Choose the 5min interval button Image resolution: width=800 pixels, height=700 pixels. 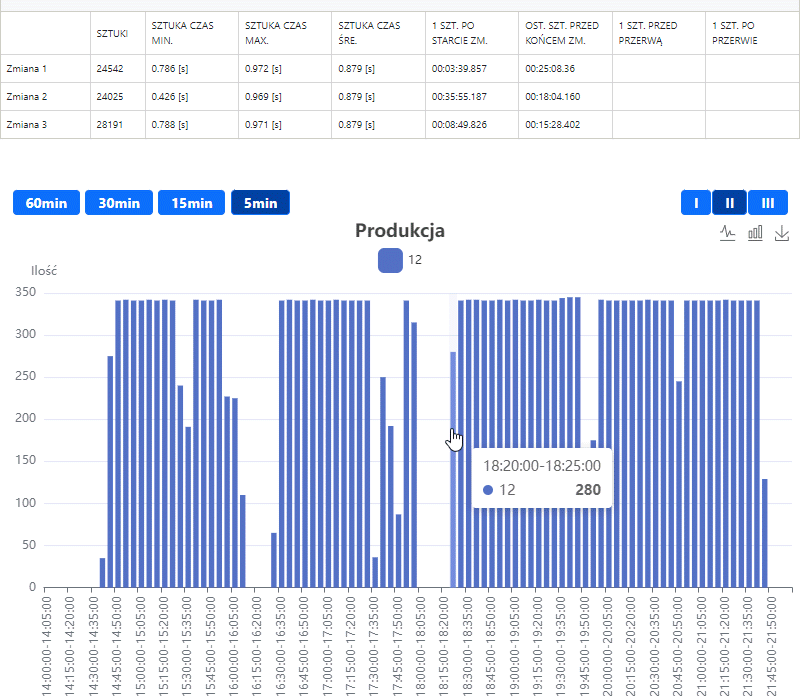(x=260, y=203)
